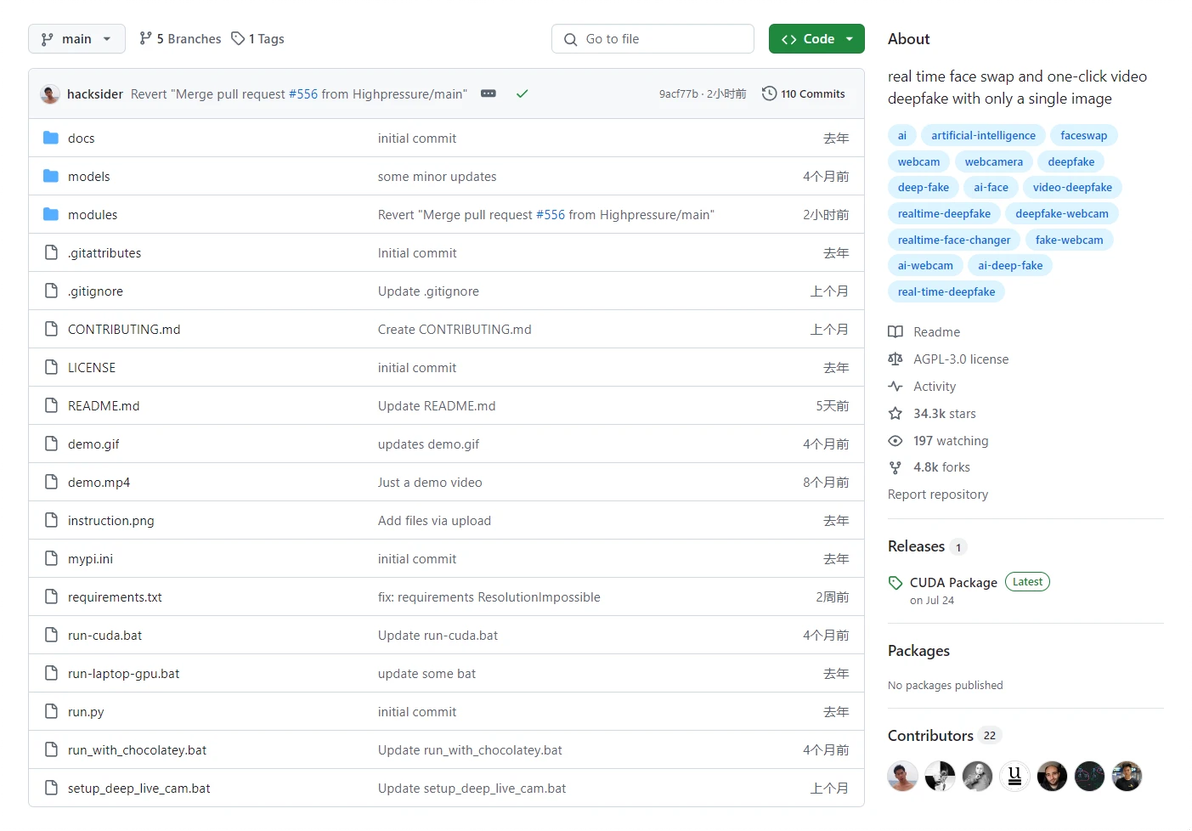1192x831 pixels.
Task: Click the green commit status checkmark
Action: click(522, 94)
